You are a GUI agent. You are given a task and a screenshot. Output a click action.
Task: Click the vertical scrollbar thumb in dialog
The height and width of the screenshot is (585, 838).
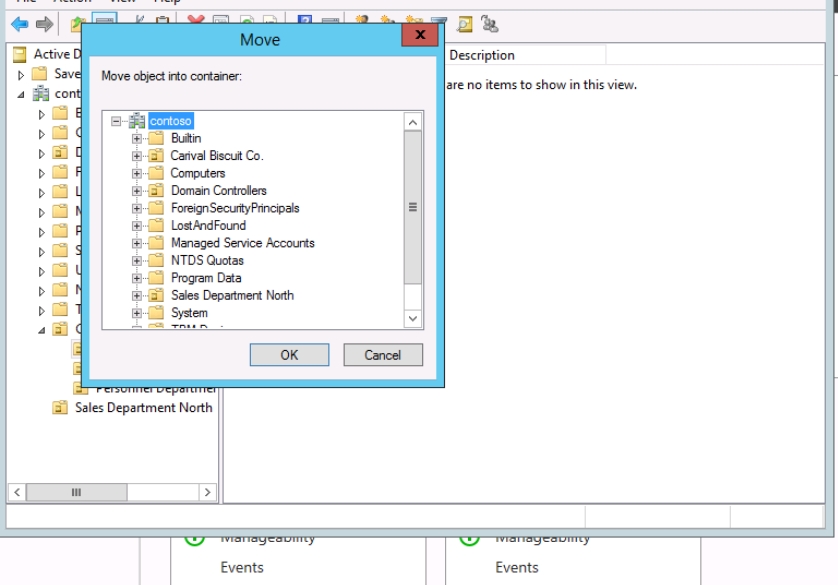pyautogui.click(x=413, y=207)
